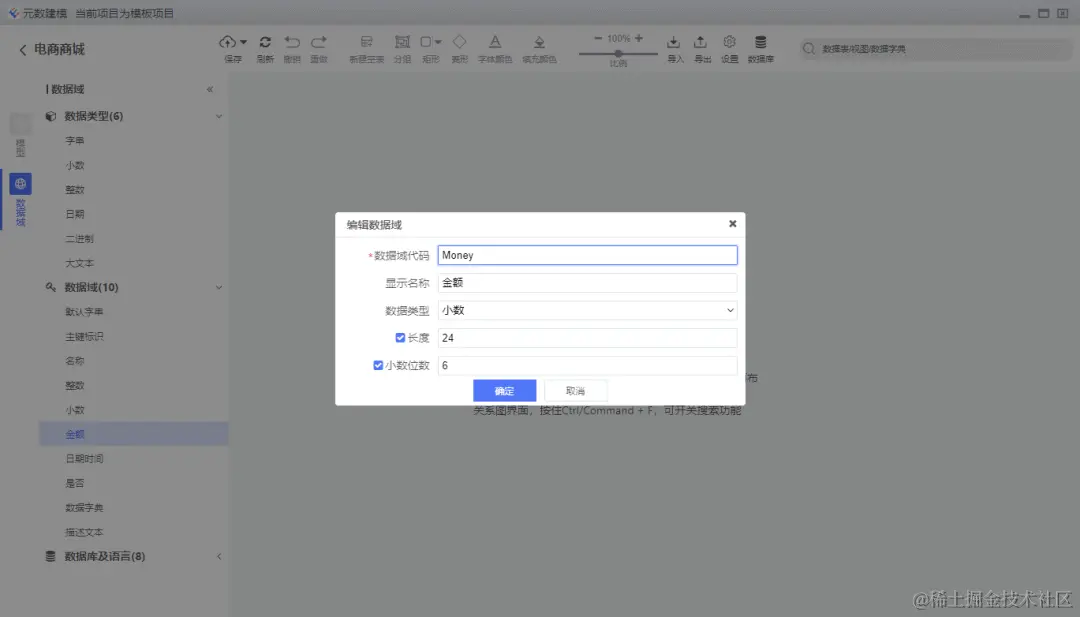The image size is (1080, 617).
Task: Click the search box 数据表/视图/数据字典
Action: coord(937,49)
